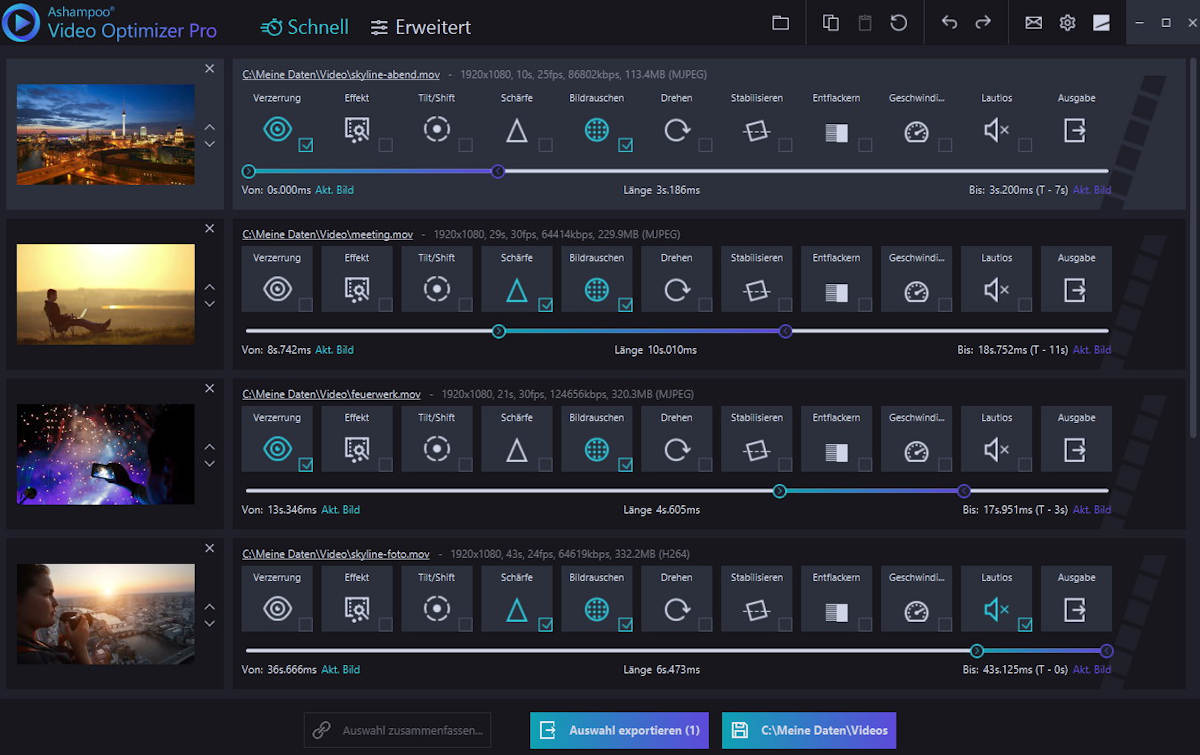Click the trim end handle on meeting.mov timeline
The image size is (1200, 755).
pos(785,331)
